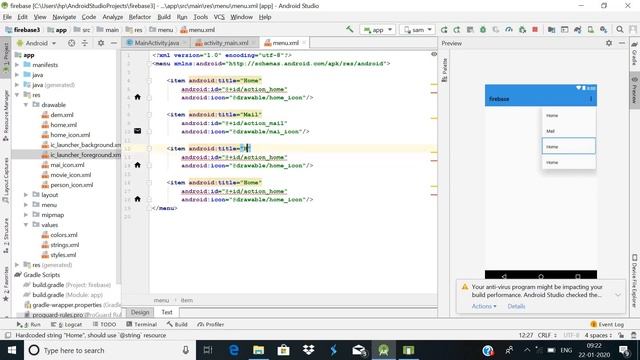Switch to activity_main.xml editor tab
Image resolution: width=640 pixels, height=360 pixels.
click(x=226, y=43)
